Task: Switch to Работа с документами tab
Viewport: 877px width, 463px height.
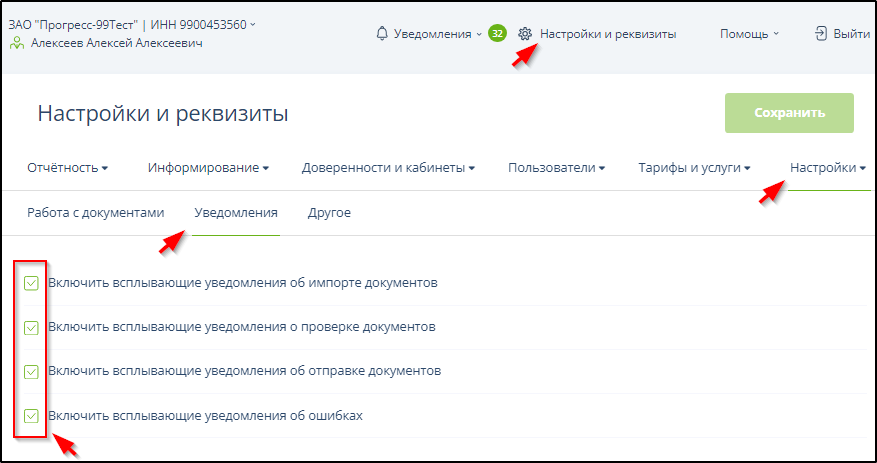Action: pyautogui.click(x=95, y=213)
